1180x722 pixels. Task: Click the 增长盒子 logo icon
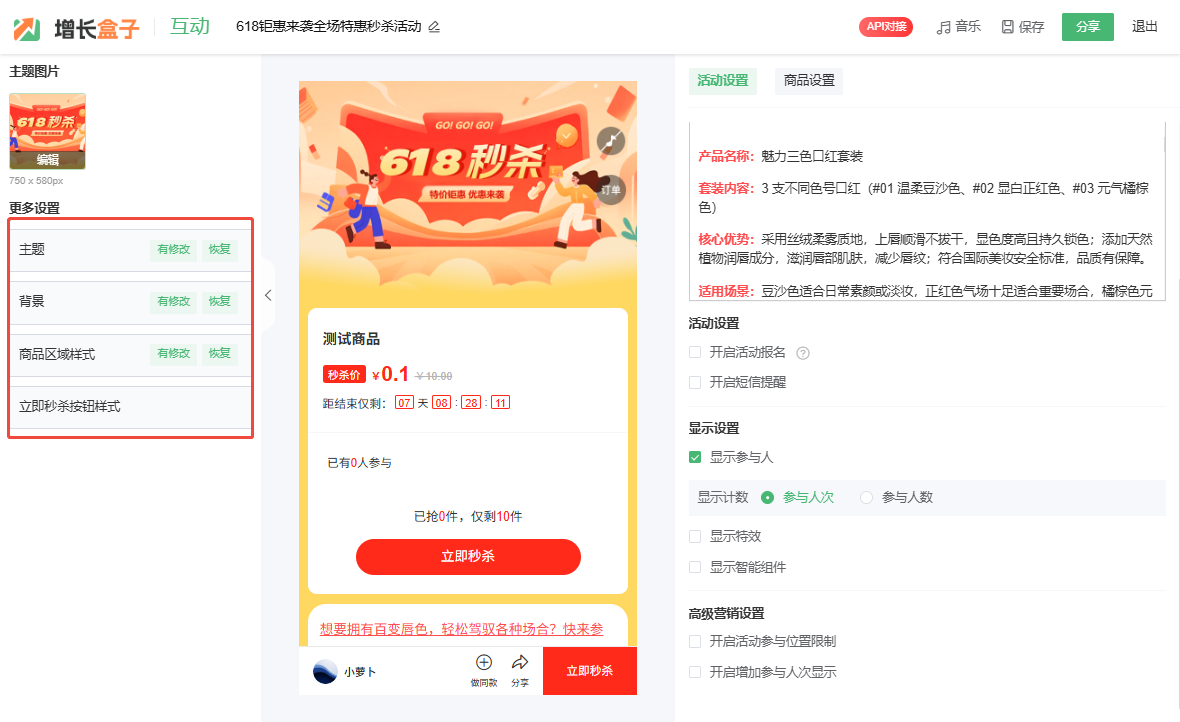click(26, 29)
